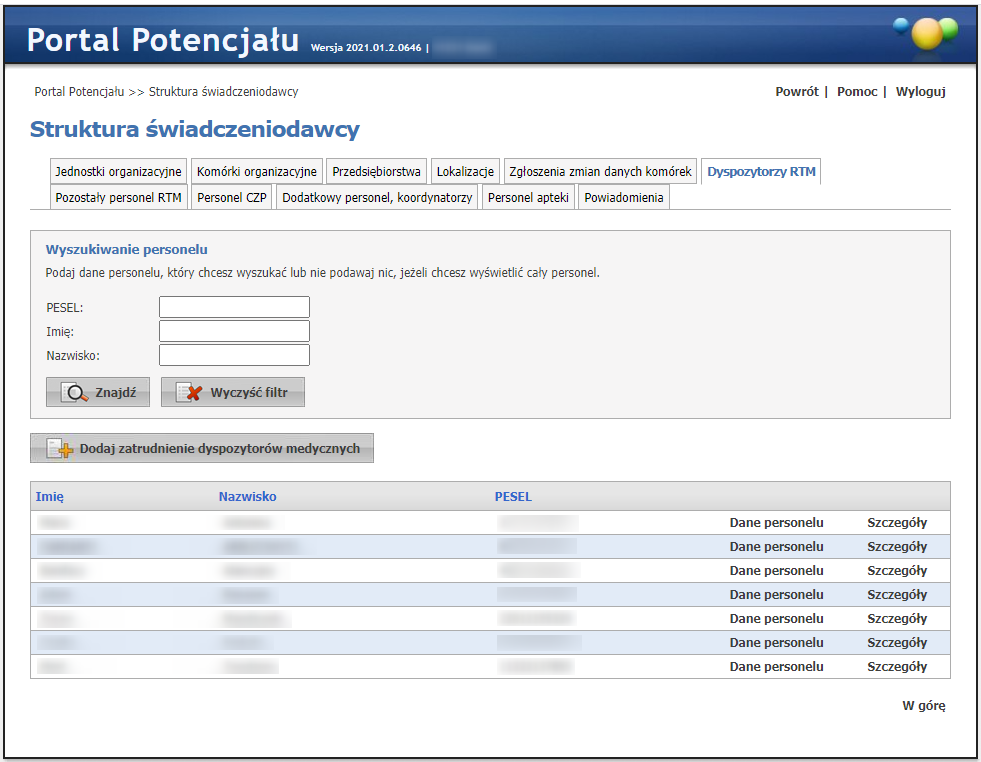Open the Lokalizacje tab

pos(465,171)
